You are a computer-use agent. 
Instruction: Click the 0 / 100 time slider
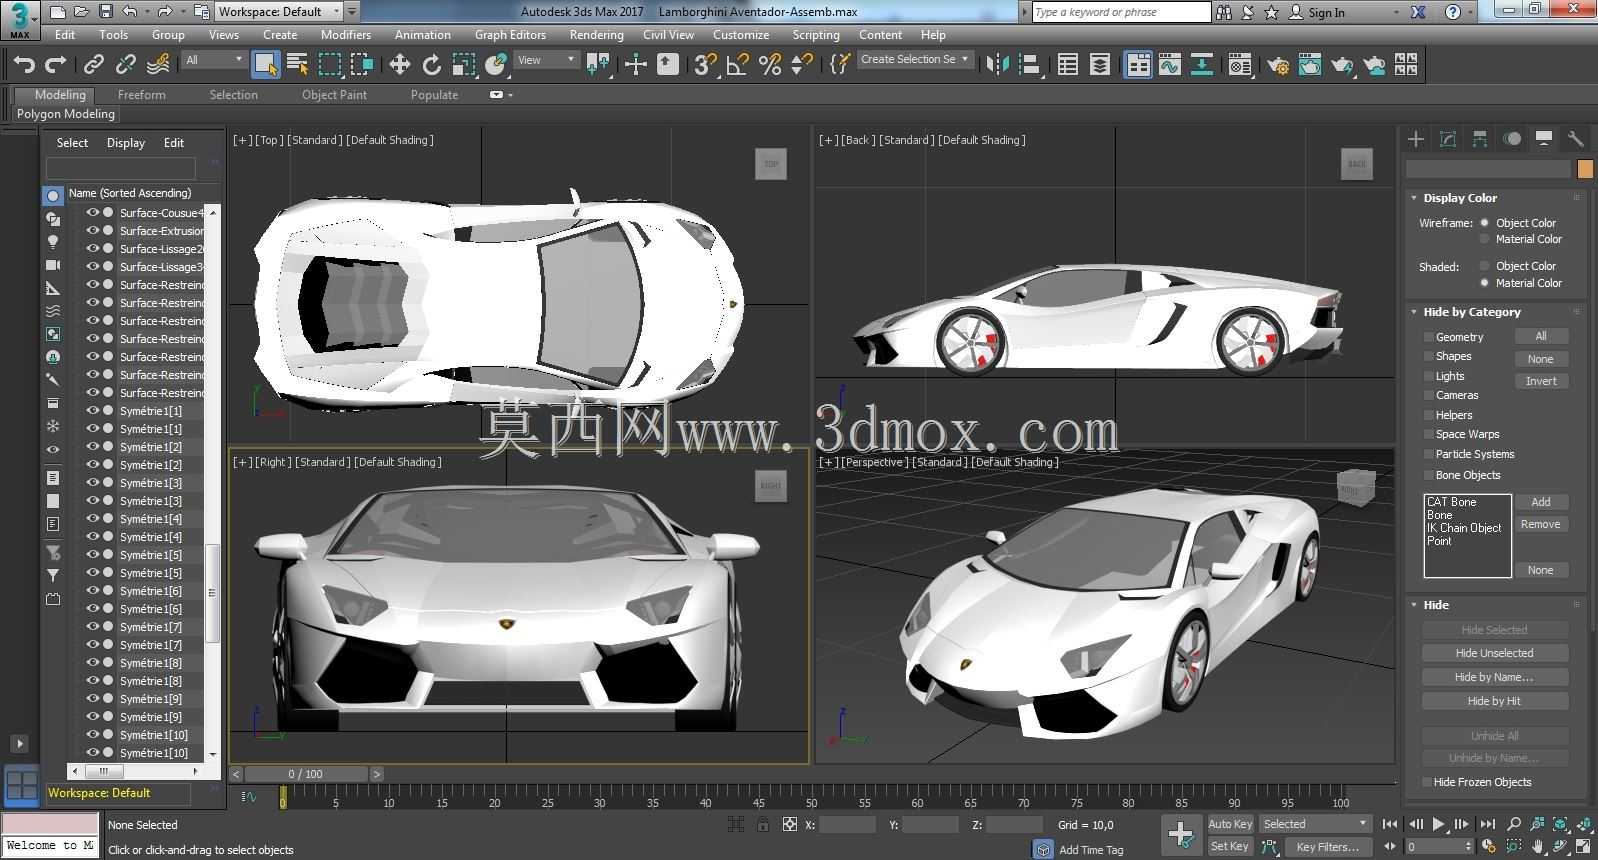coord(306,774)
